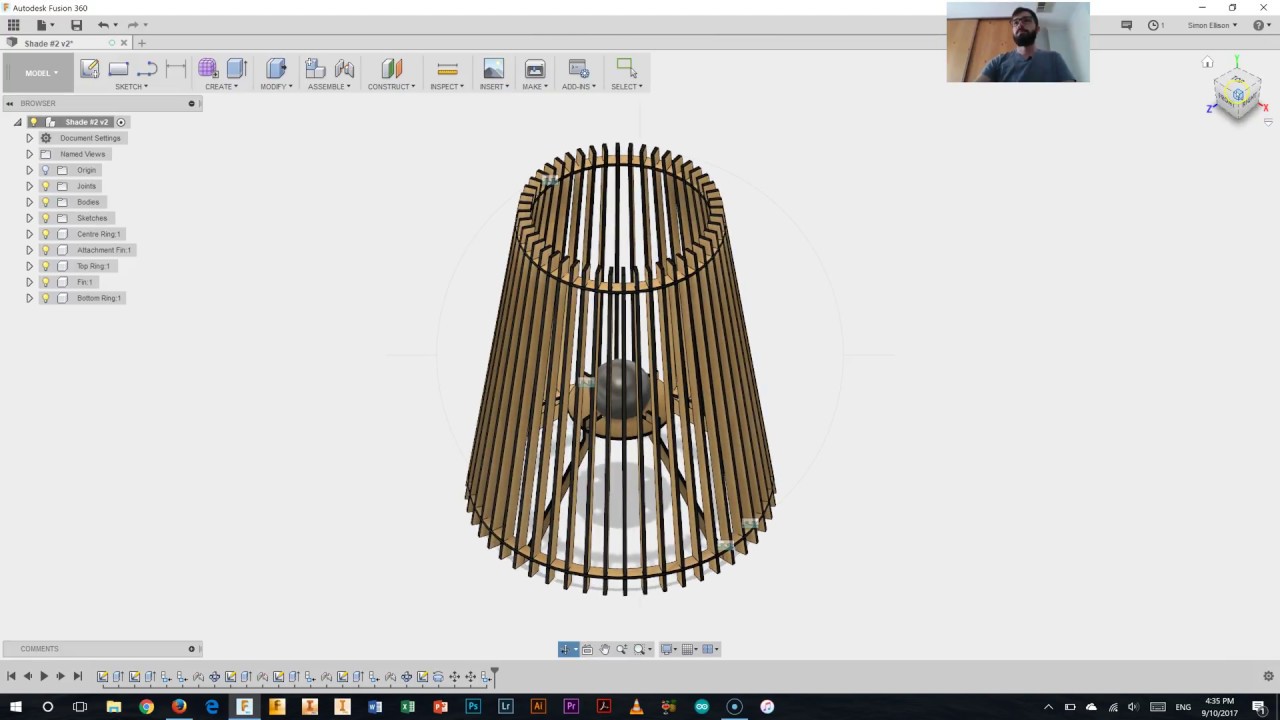
Task: Click the timeline end marker
Action: 494,677
